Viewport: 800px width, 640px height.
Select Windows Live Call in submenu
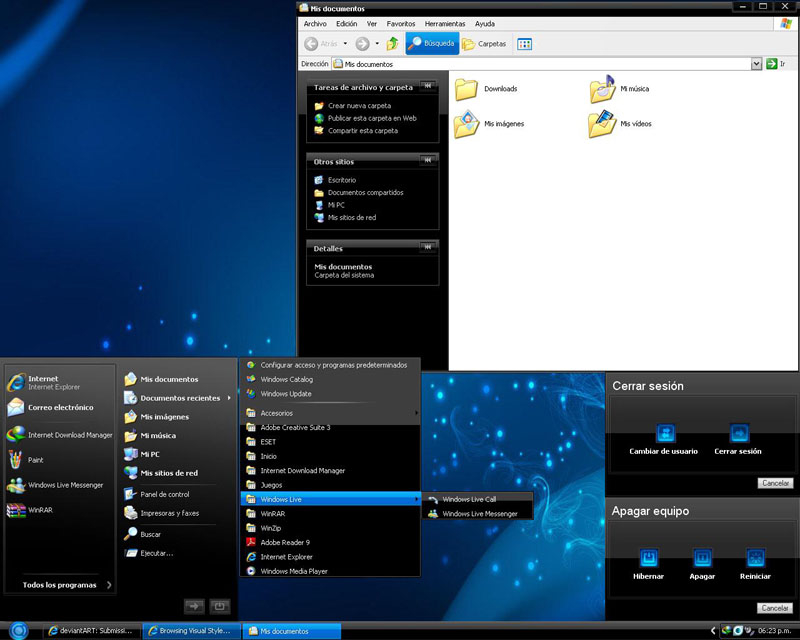pos(478,499)
